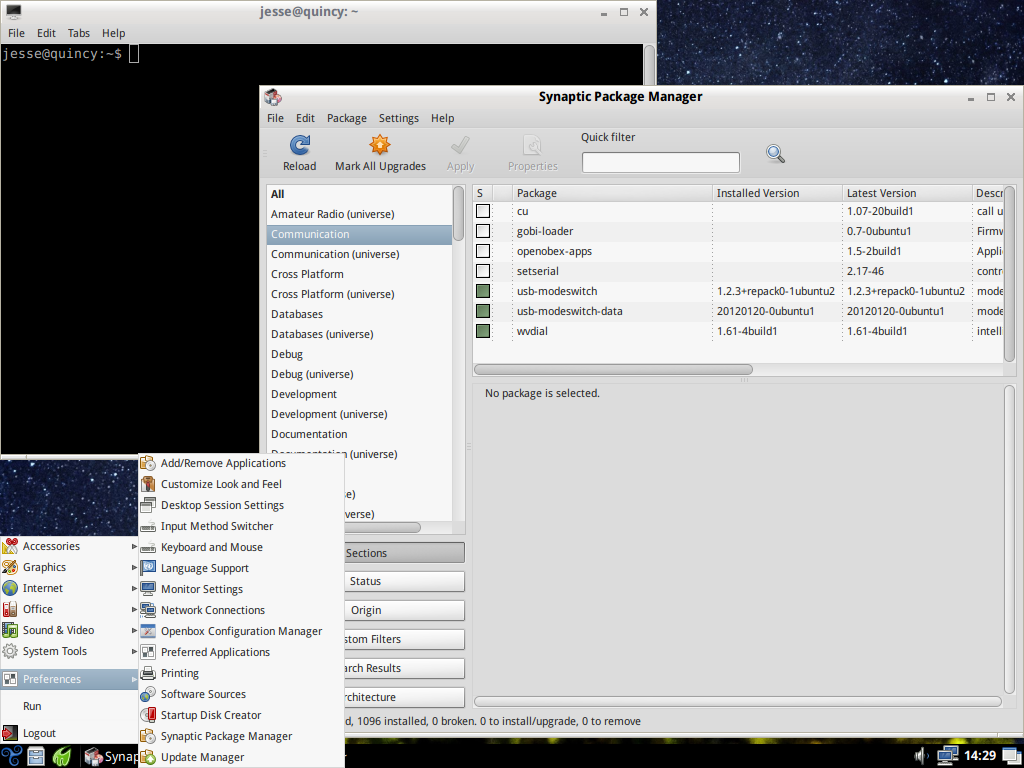
Task: Click the Architecture filter button
Action: 404,697
